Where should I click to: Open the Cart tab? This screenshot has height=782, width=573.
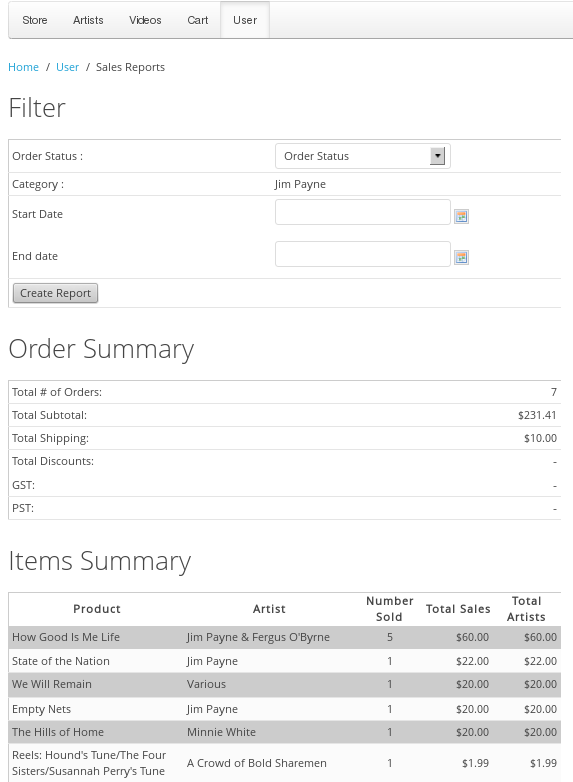click(x=197, y=20)
